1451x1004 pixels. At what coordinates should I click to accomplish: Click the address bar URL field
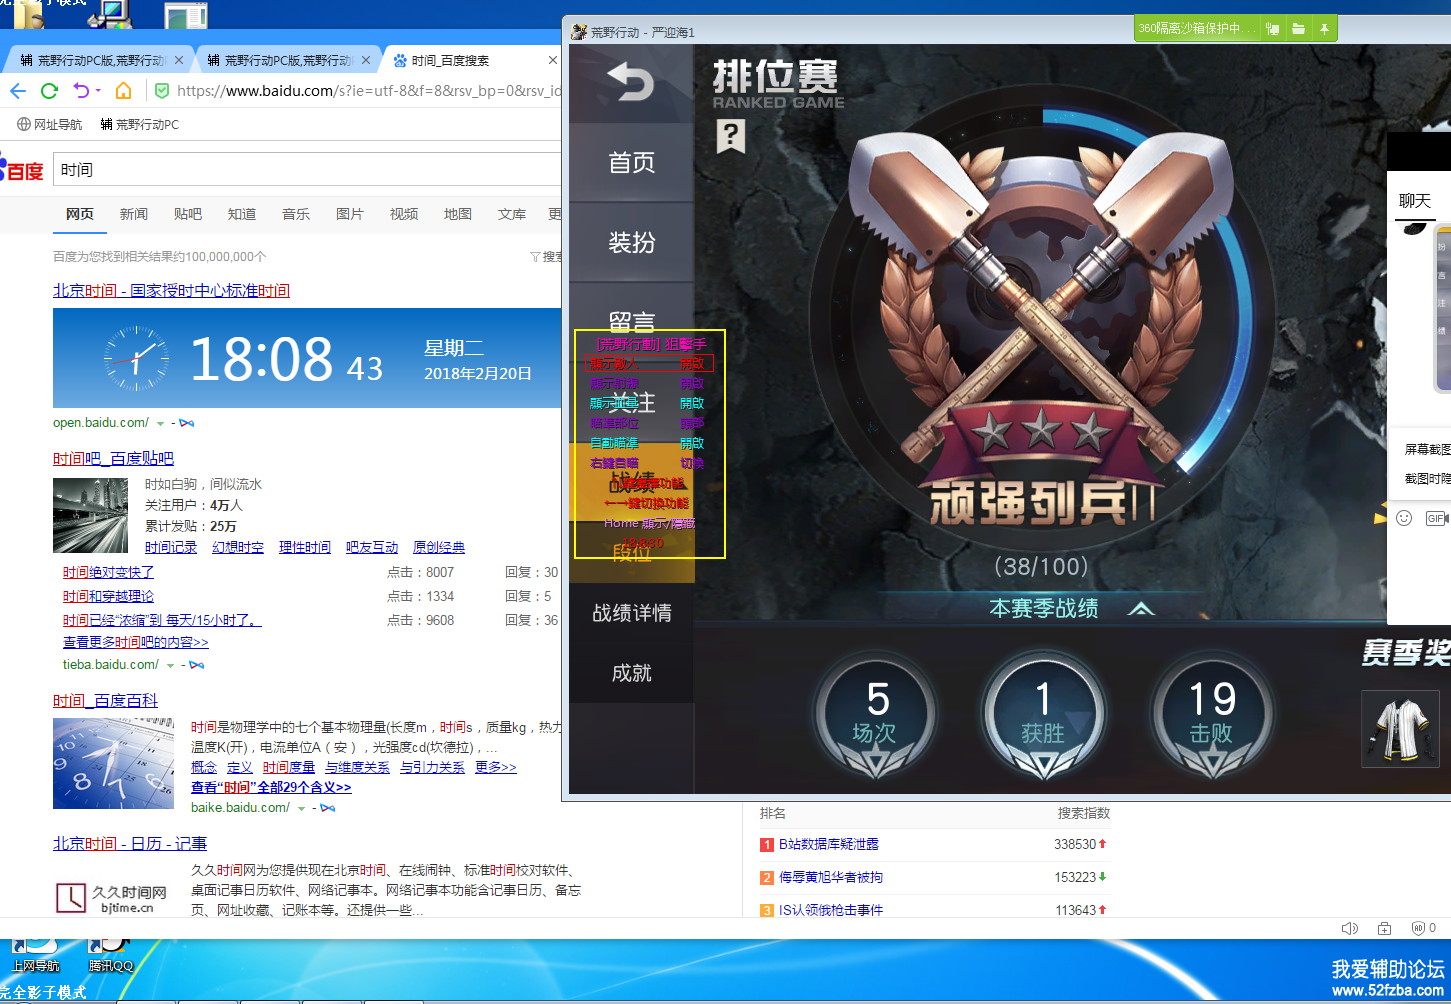[x=368, y=91]
